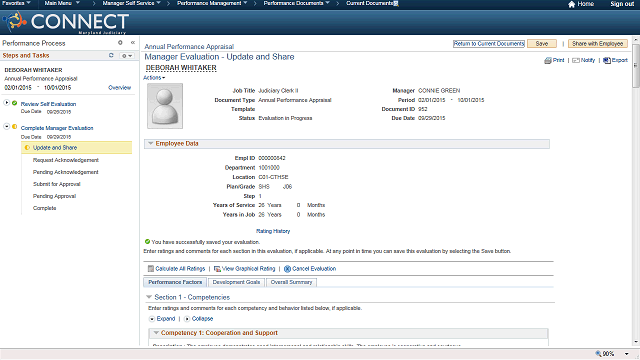This screenshot has height=360, width=640.
Task: Open Review Self Evaluation link
Action: point(48,104)
